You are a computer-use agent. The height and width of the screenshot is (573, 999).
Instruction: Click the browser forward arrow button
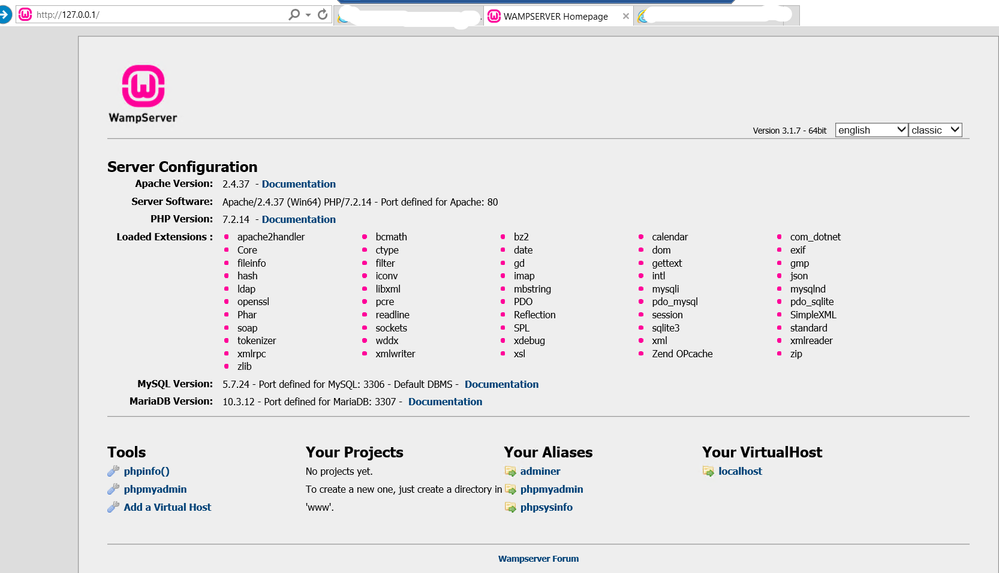point(5,14)
